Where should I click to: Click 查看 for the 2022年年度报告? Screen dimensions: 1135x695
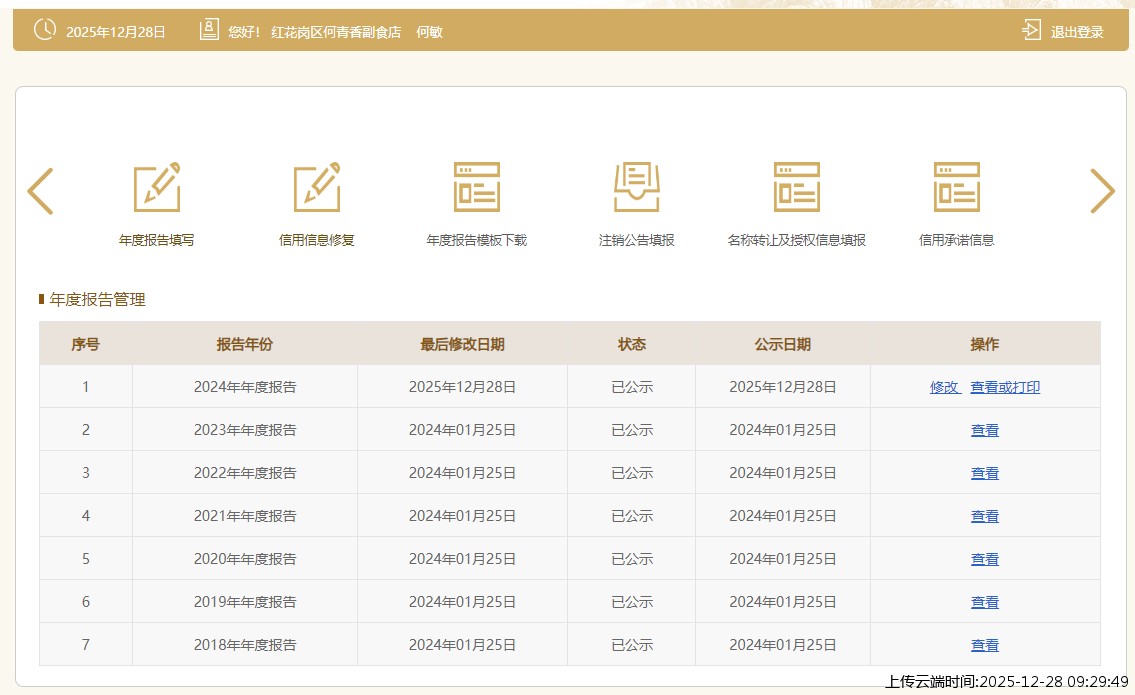pos(985,473)
